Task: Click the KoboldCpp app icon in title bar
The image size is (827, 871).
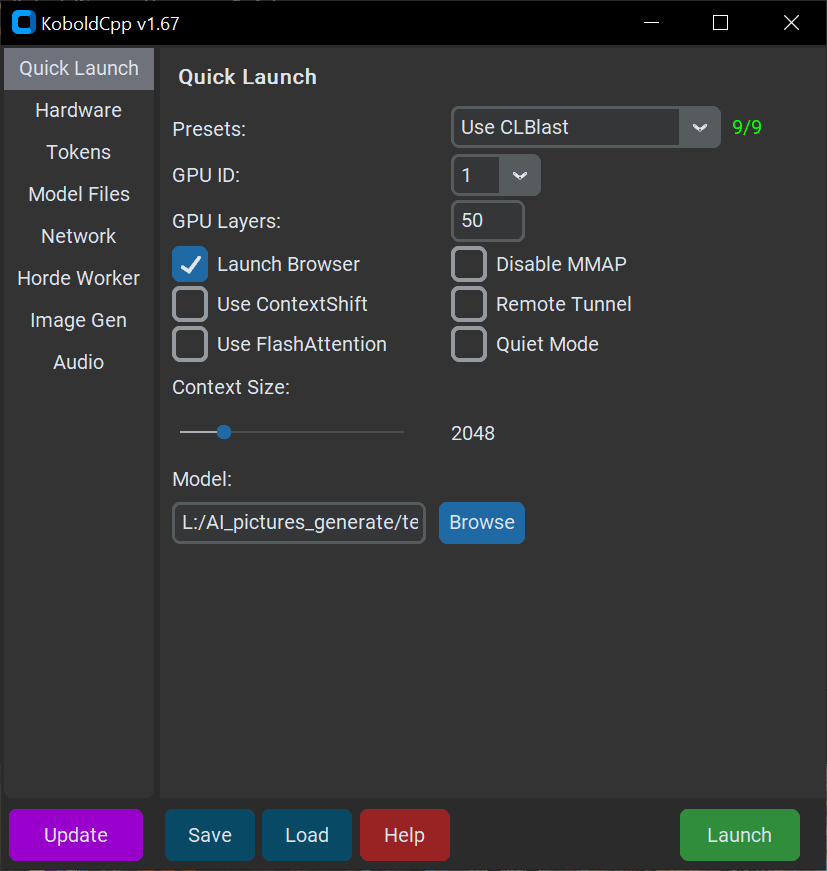Action: [x=23, y=23]
